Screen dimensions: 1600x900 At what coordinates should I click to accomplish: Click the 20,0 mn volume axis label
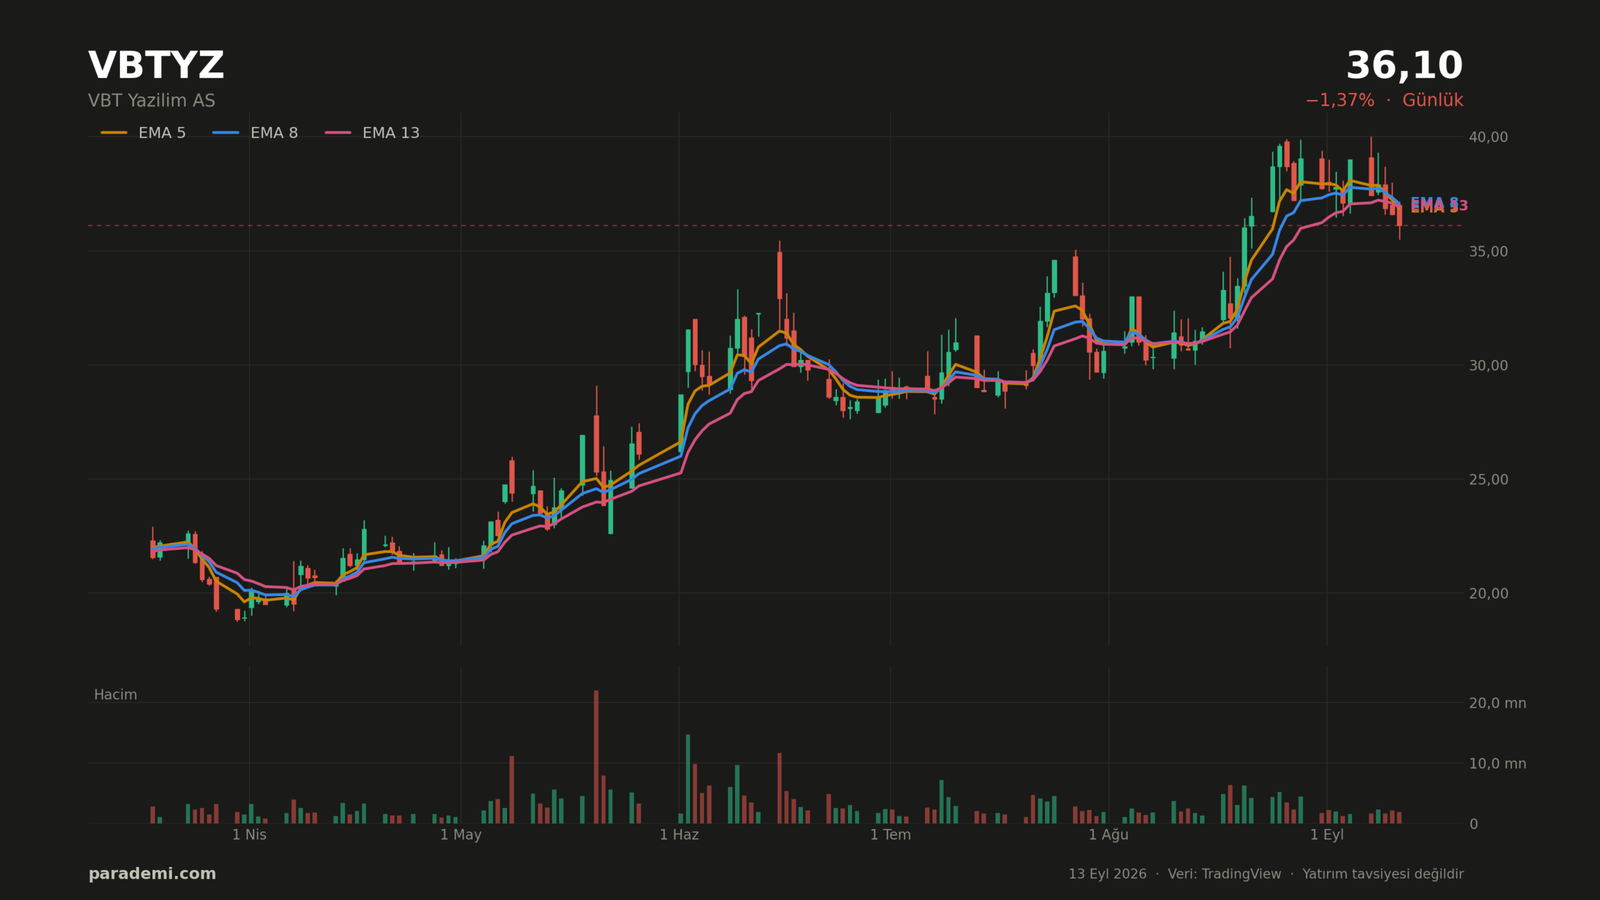coord(1497,703)
